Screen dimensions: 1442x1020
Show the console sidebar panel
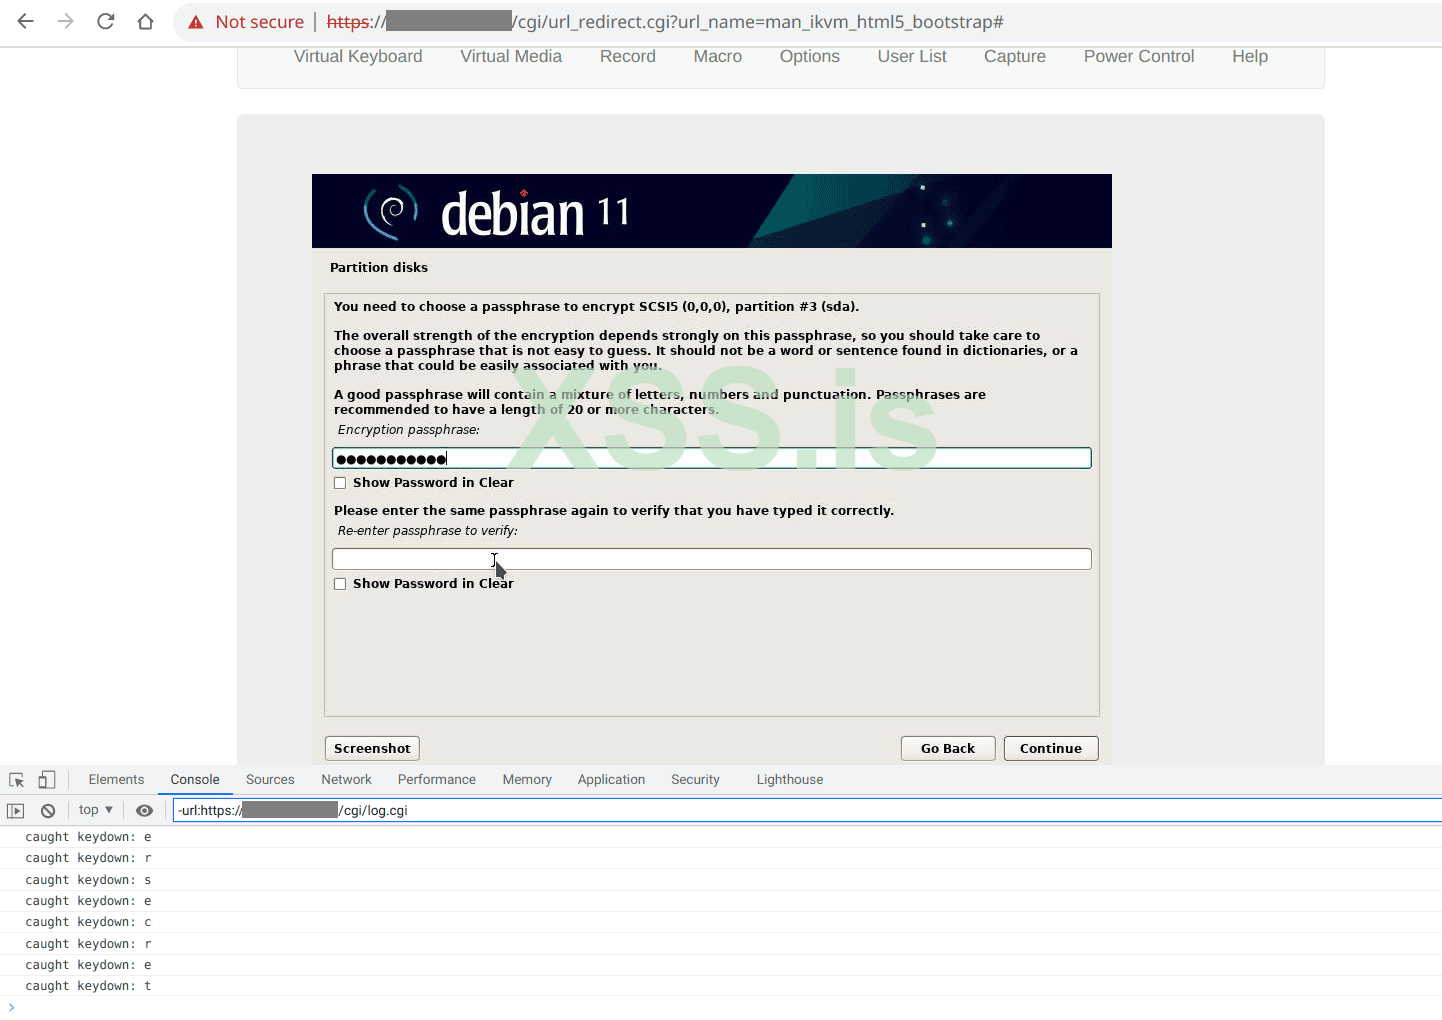[x=16, y=811]
